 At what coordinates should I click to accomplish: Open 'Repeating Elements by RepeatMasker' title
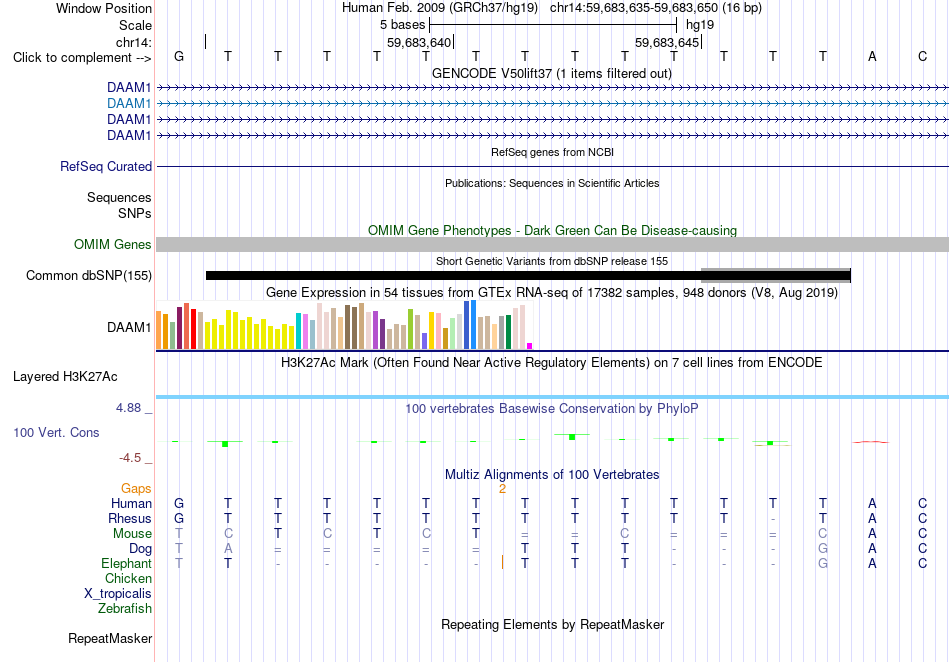[x=552, y=624]
